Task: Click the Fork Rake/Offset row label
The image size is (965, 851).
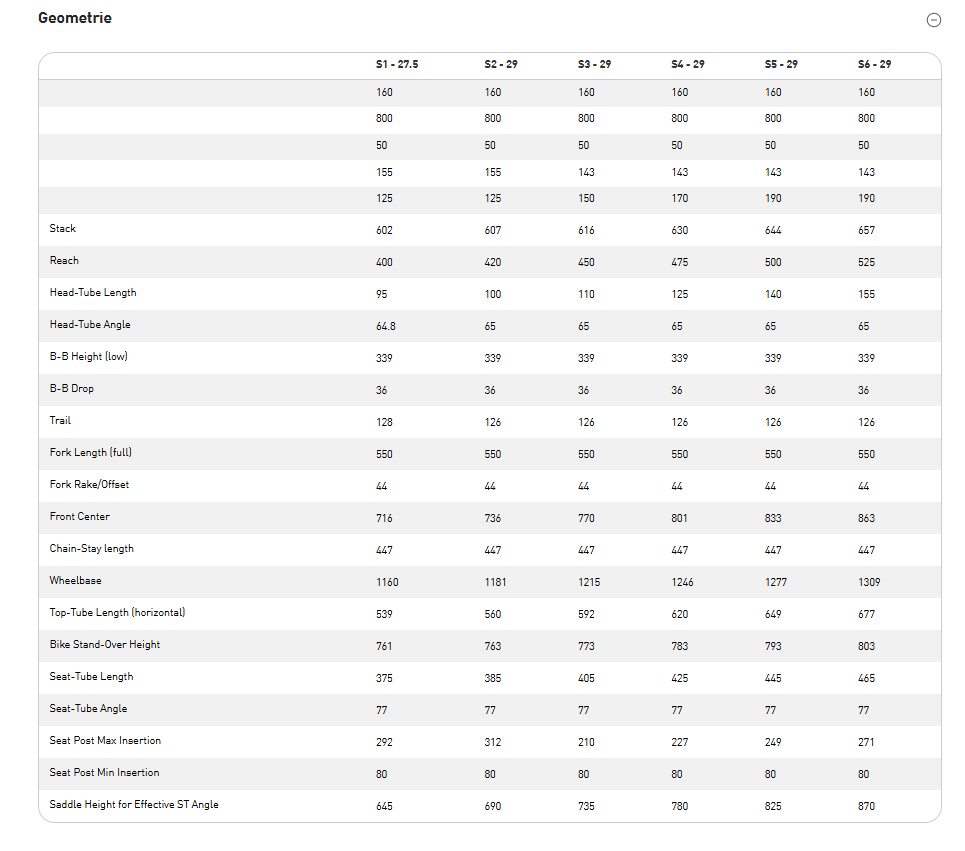Action: (89, 485)
